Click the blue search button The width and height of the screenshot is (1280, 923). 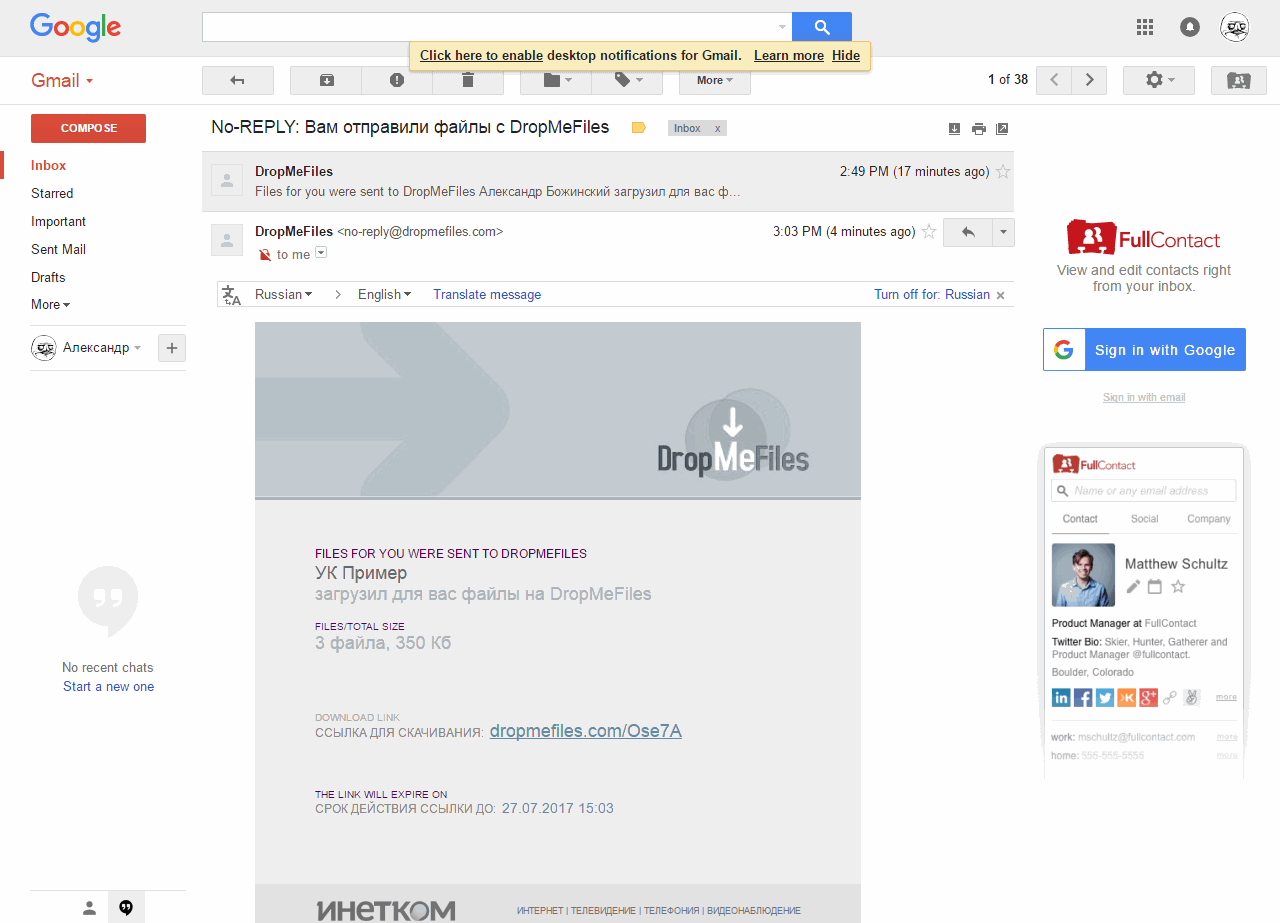[821, 27]
